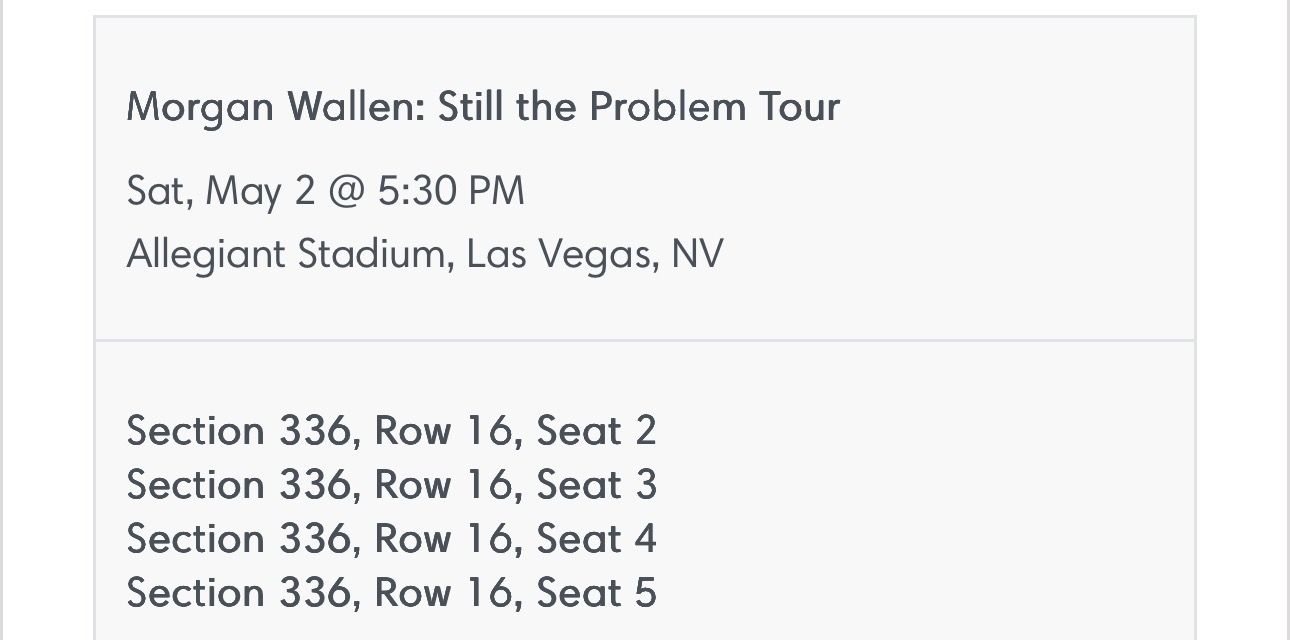Click the 'Seat 5' label
Screen dimensions: 1290x640
[x=596, y=593]
